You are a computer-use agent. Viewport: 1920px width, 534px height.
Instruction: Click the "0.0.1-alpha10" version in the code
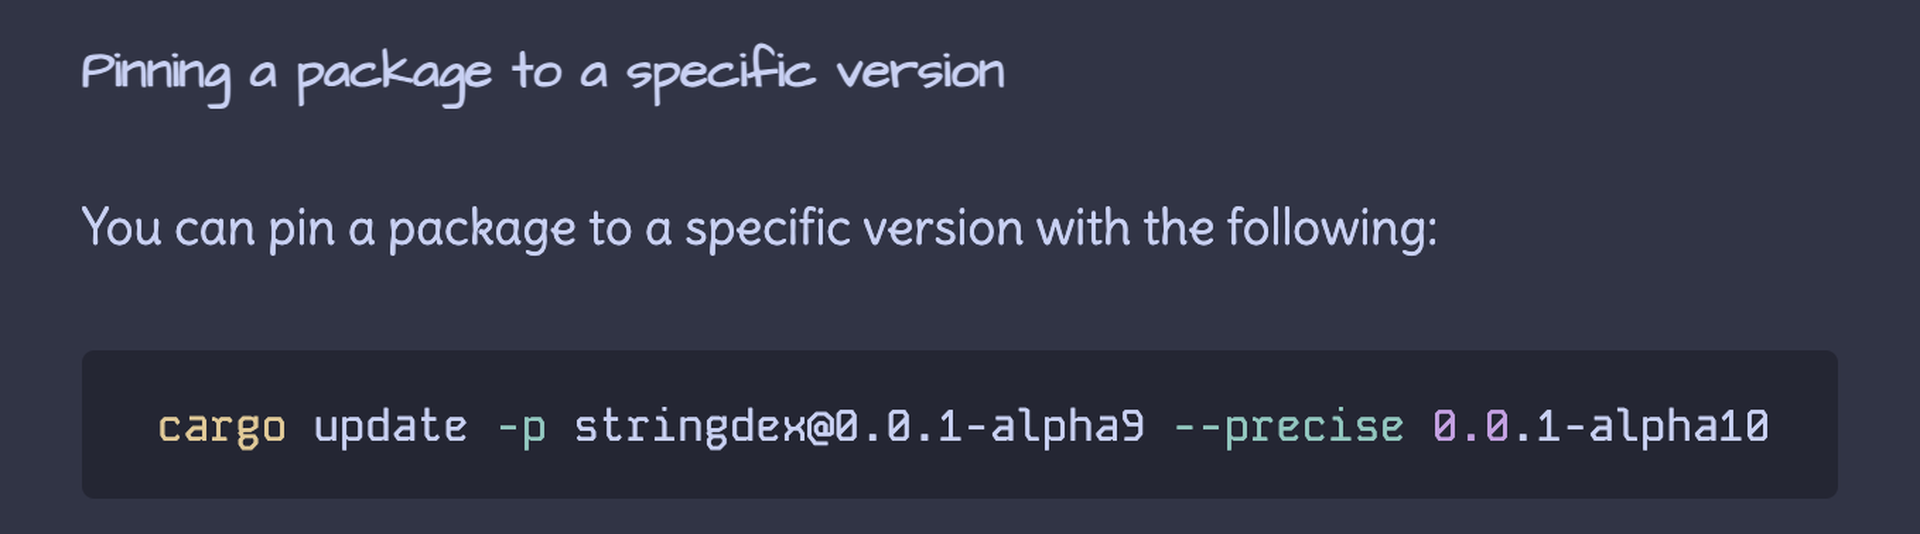tap(1600, 427)
